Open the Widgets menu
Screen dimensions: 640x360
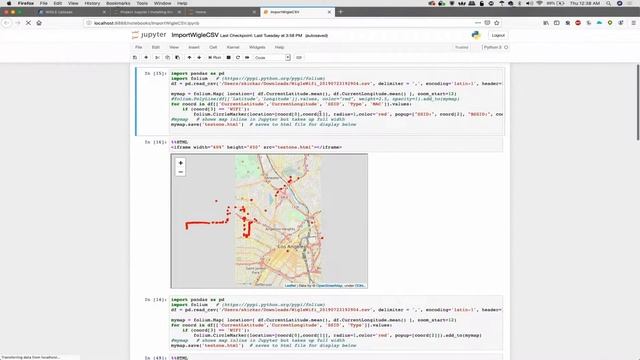pyautogui.click(x=257, y=47)
